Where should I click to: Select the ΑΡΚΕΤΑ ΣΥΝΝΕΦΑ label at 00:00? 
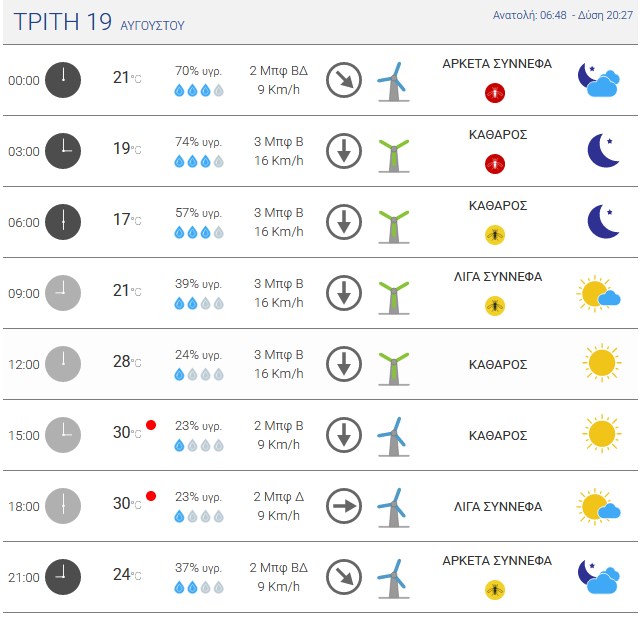coord(497,64)
